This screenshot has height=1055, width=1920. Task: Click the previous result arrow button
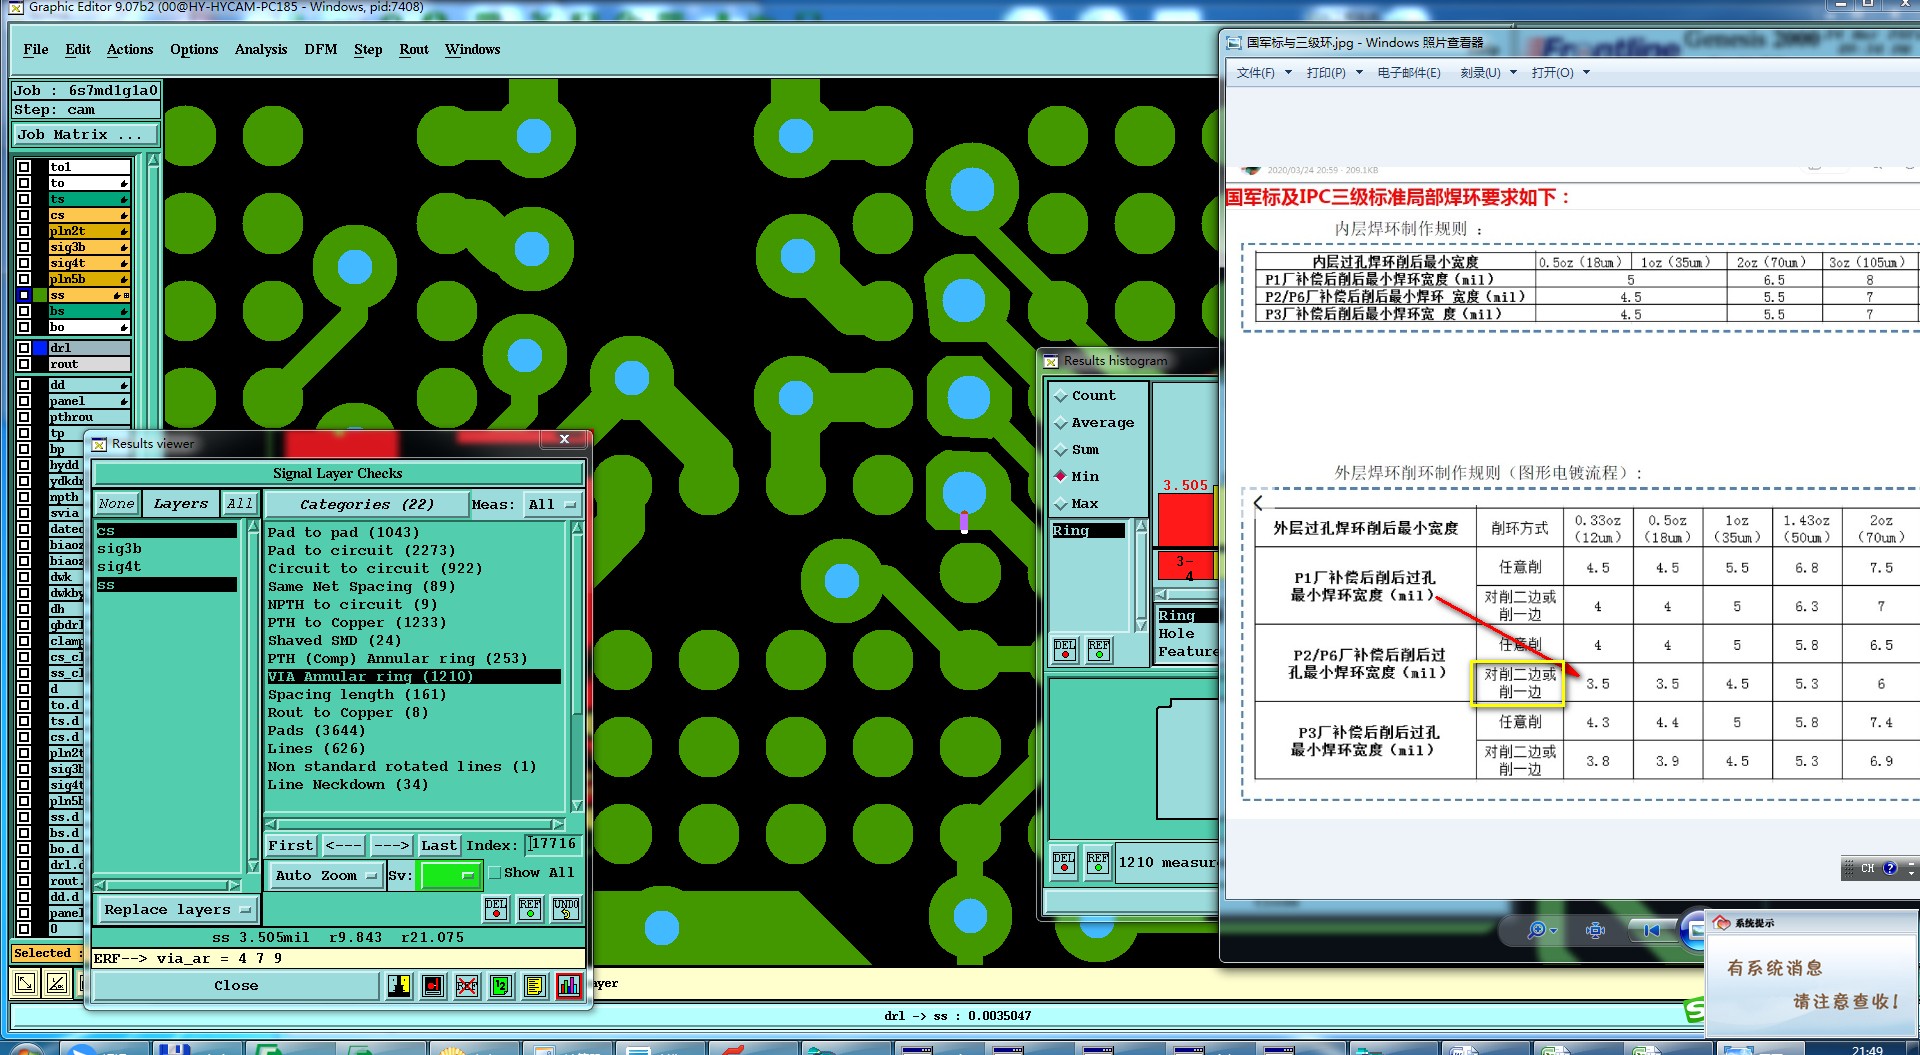pos(344,846)
